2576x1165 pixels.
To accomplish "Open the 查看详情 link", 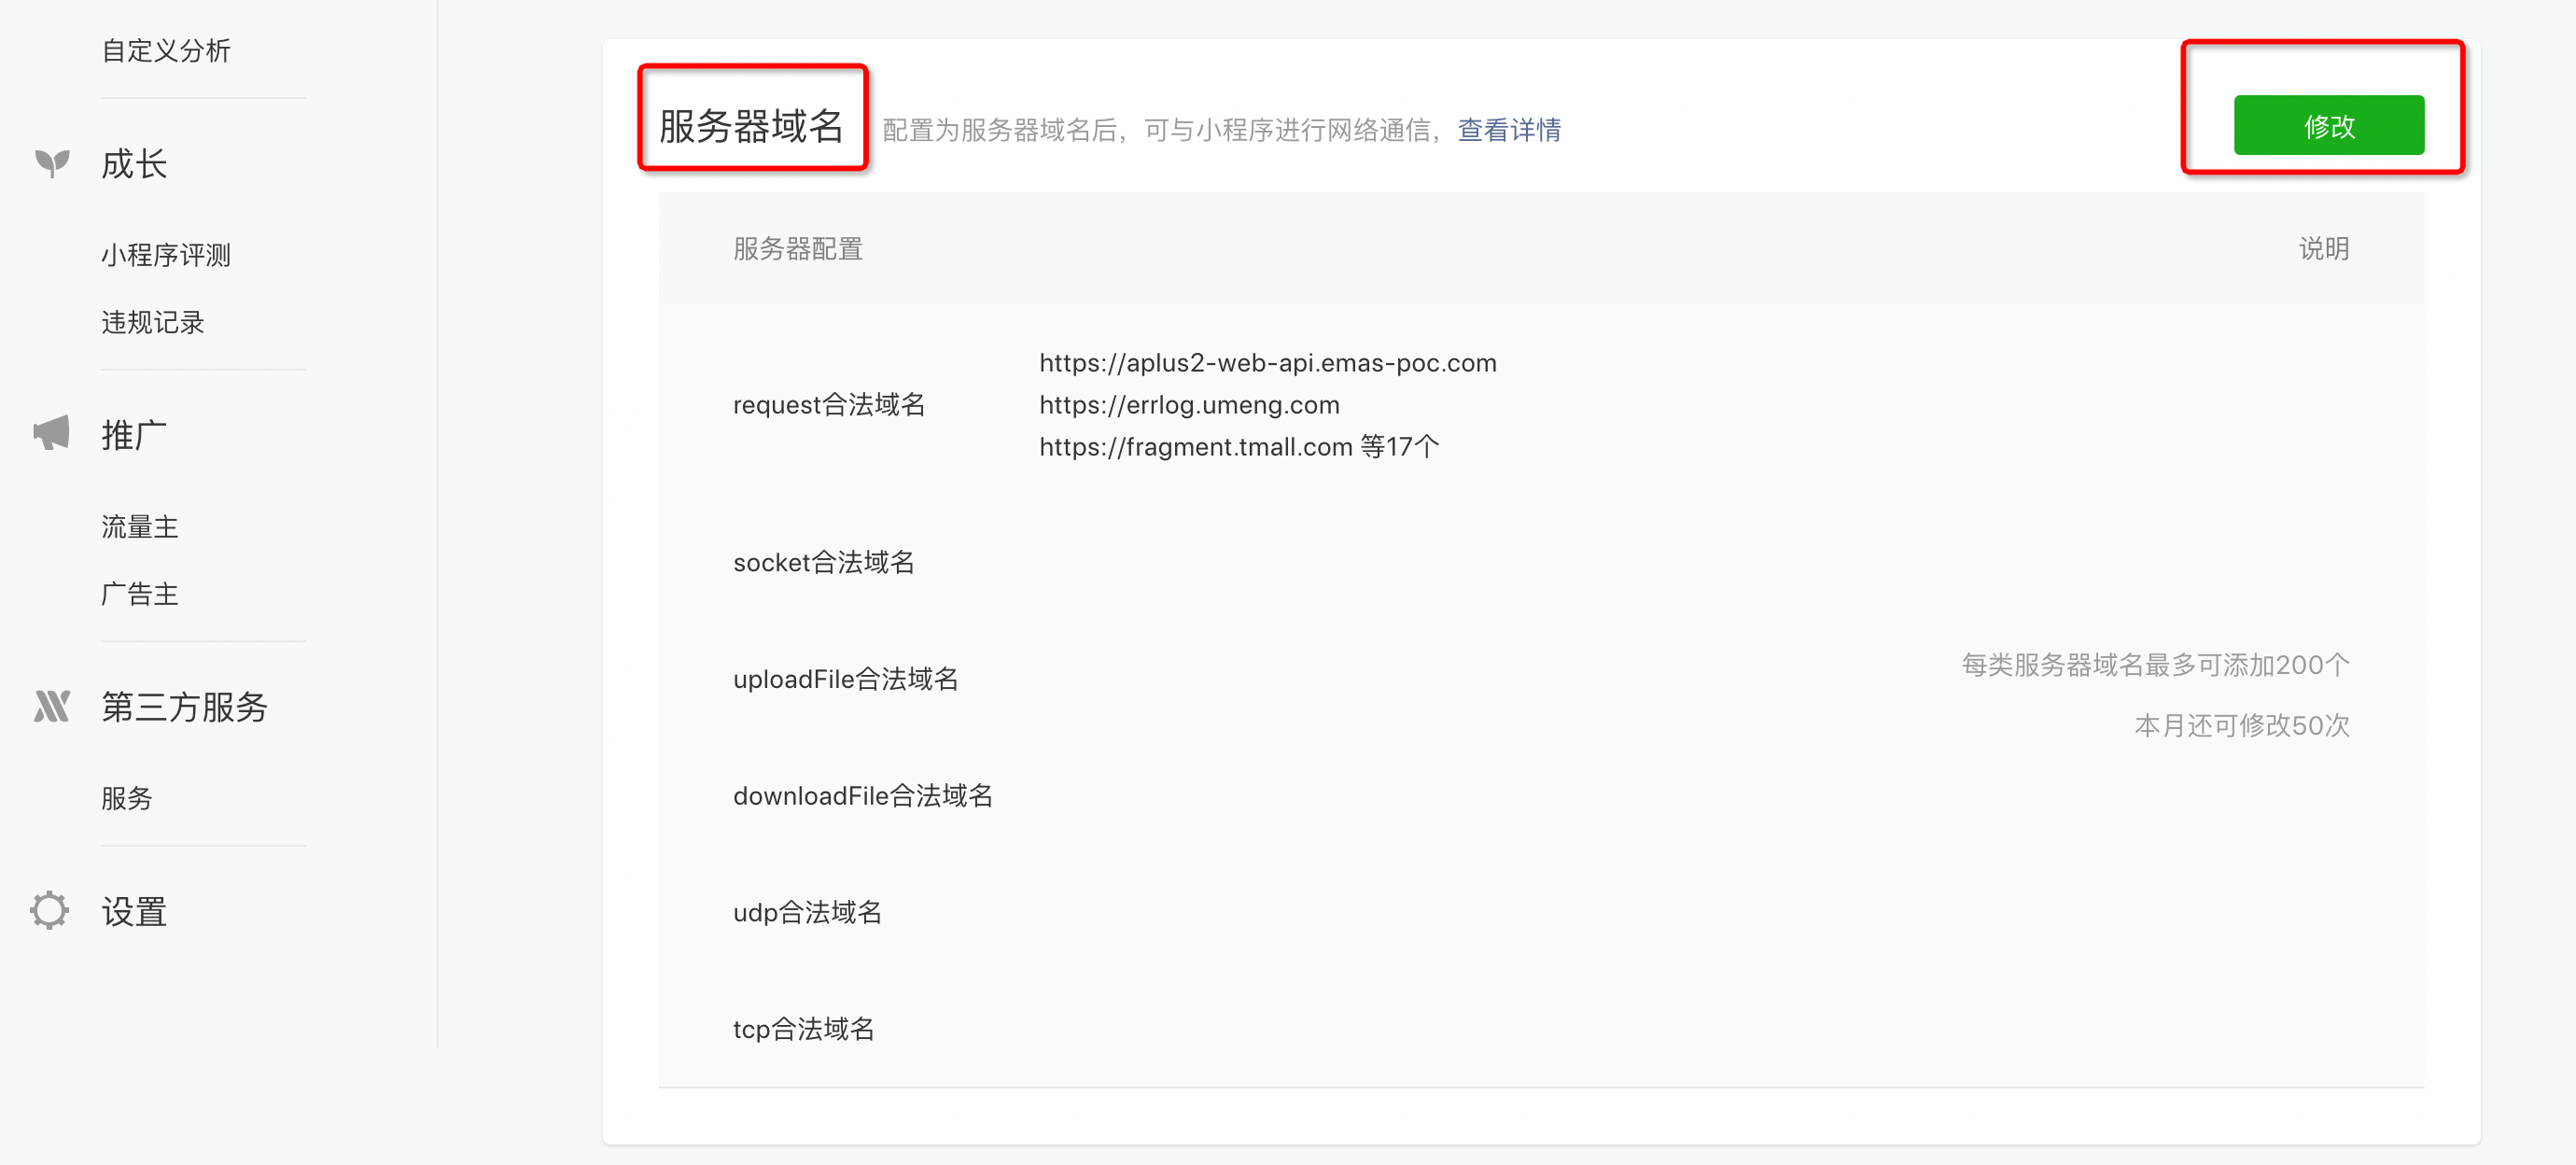I will tap(1508, 130).
